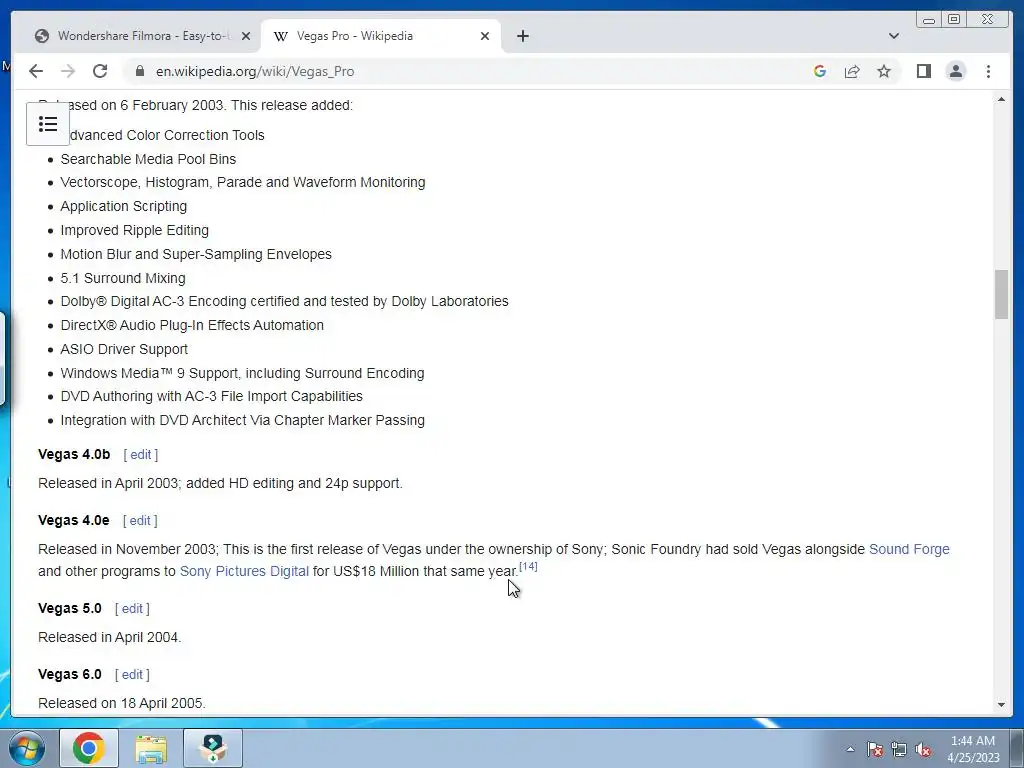The image size is (1024, 768).
Task: Open the installer icon in taskbar
Action: (x=213, y=748)
